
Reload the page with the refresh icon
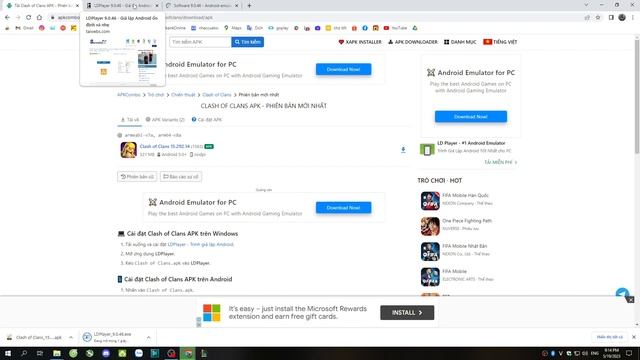coord(29,18)
